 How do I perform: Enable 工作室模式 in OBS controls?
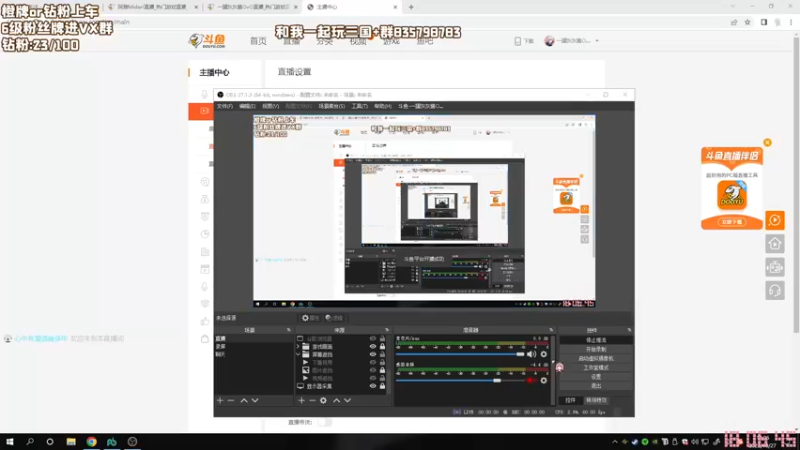click(x=596, y=367)
